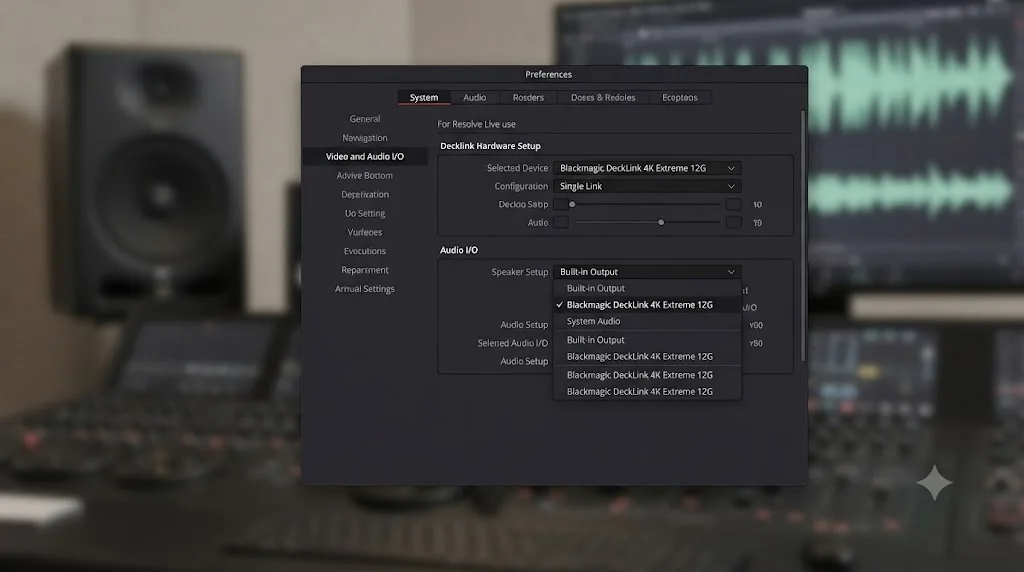Image resolution: width=1024 pixels, height=572 pixels.
Task: Click the Speaker Setup chevron arrow
Action: click(x=731, y=272)
